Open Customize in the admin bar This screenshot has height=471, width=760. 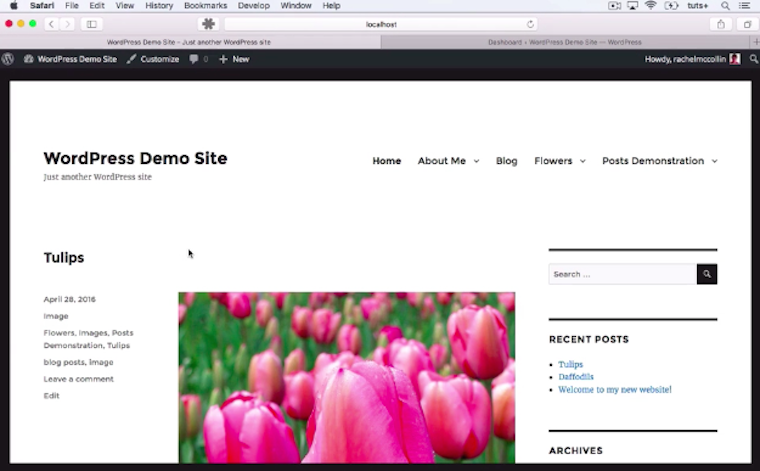tap(153, 59)
